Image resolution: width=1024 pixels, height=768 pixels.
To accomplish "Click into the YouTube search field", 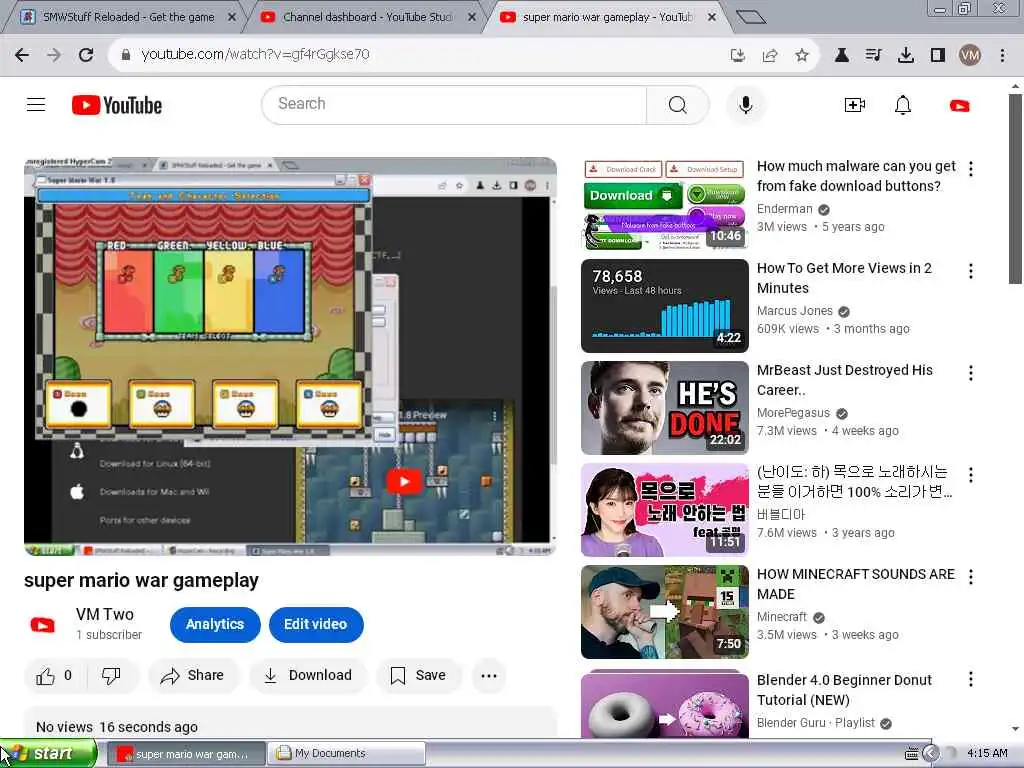I will pos(455,104).
